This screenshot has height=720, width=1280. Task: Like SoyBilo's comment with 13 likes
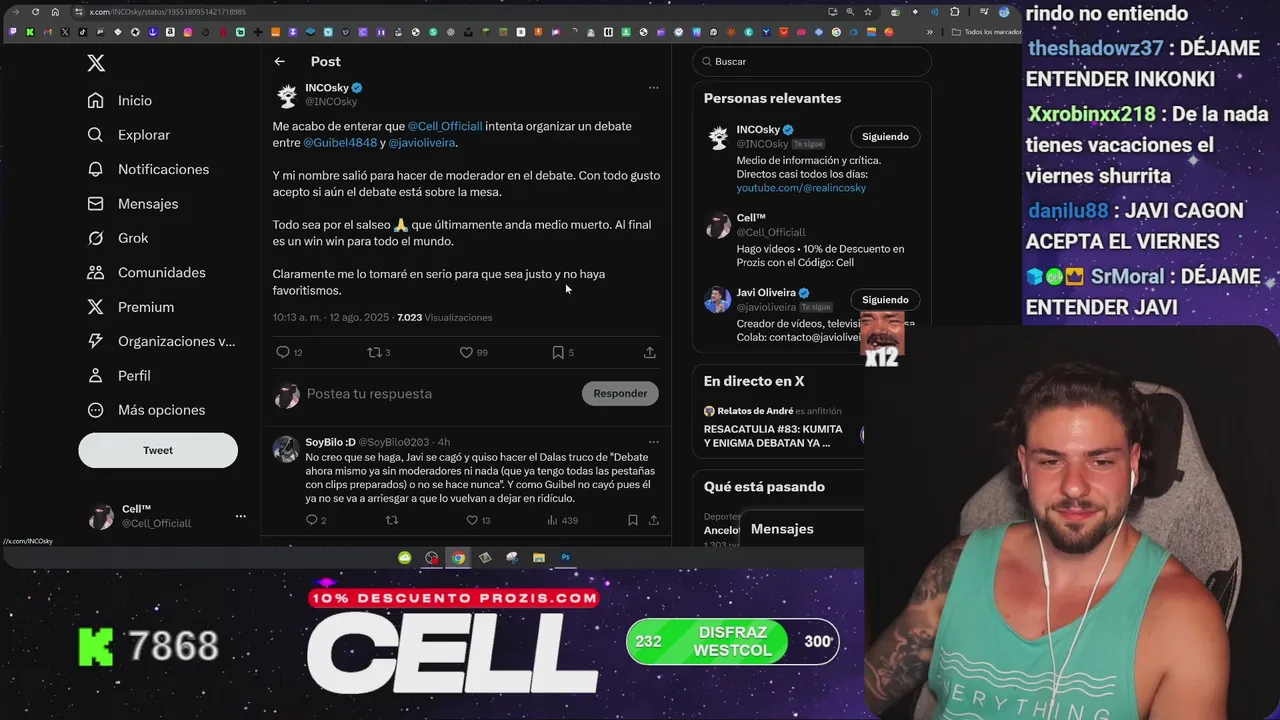click(x=472, y=520)
